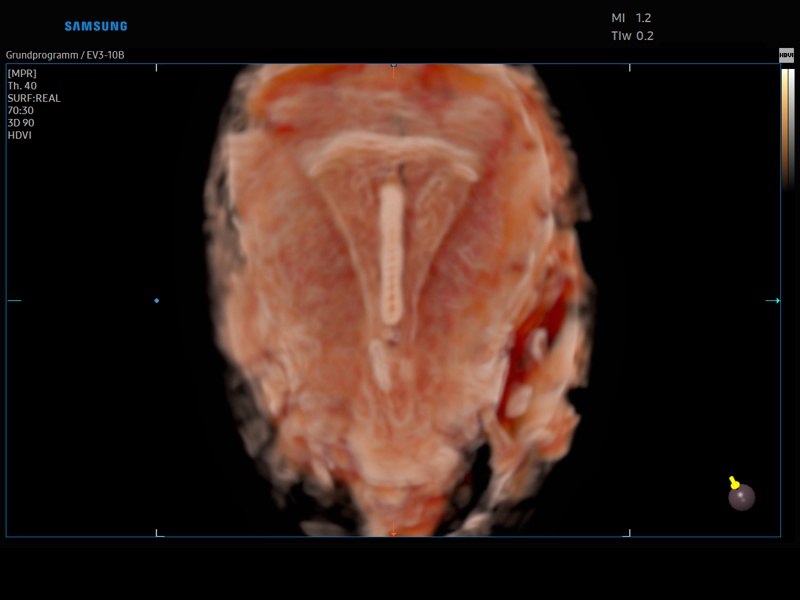The height and width of the screenshot is (600, 800).
Task: Click the 70:30 mix ratio value
Action: 21,111
